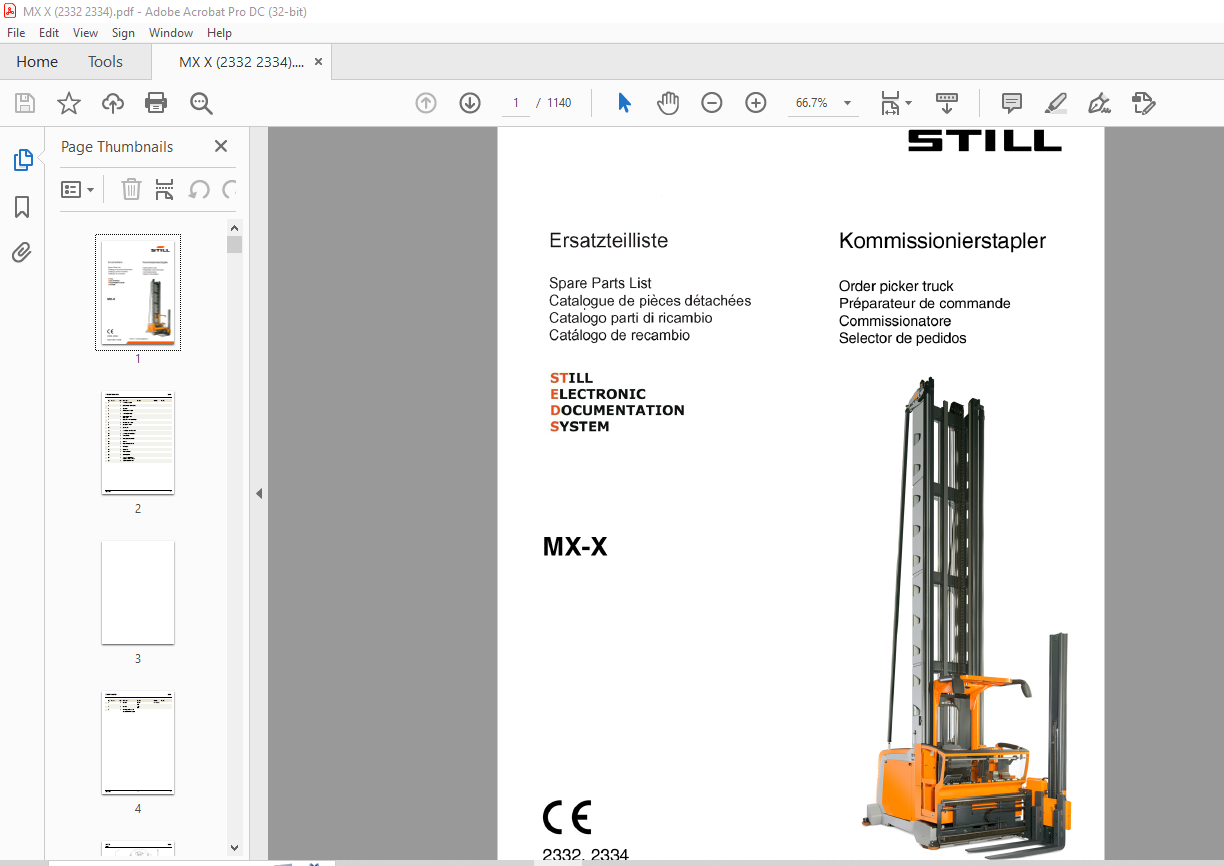
Task: Expand the fit page options arrow
Action: point(908,103)
